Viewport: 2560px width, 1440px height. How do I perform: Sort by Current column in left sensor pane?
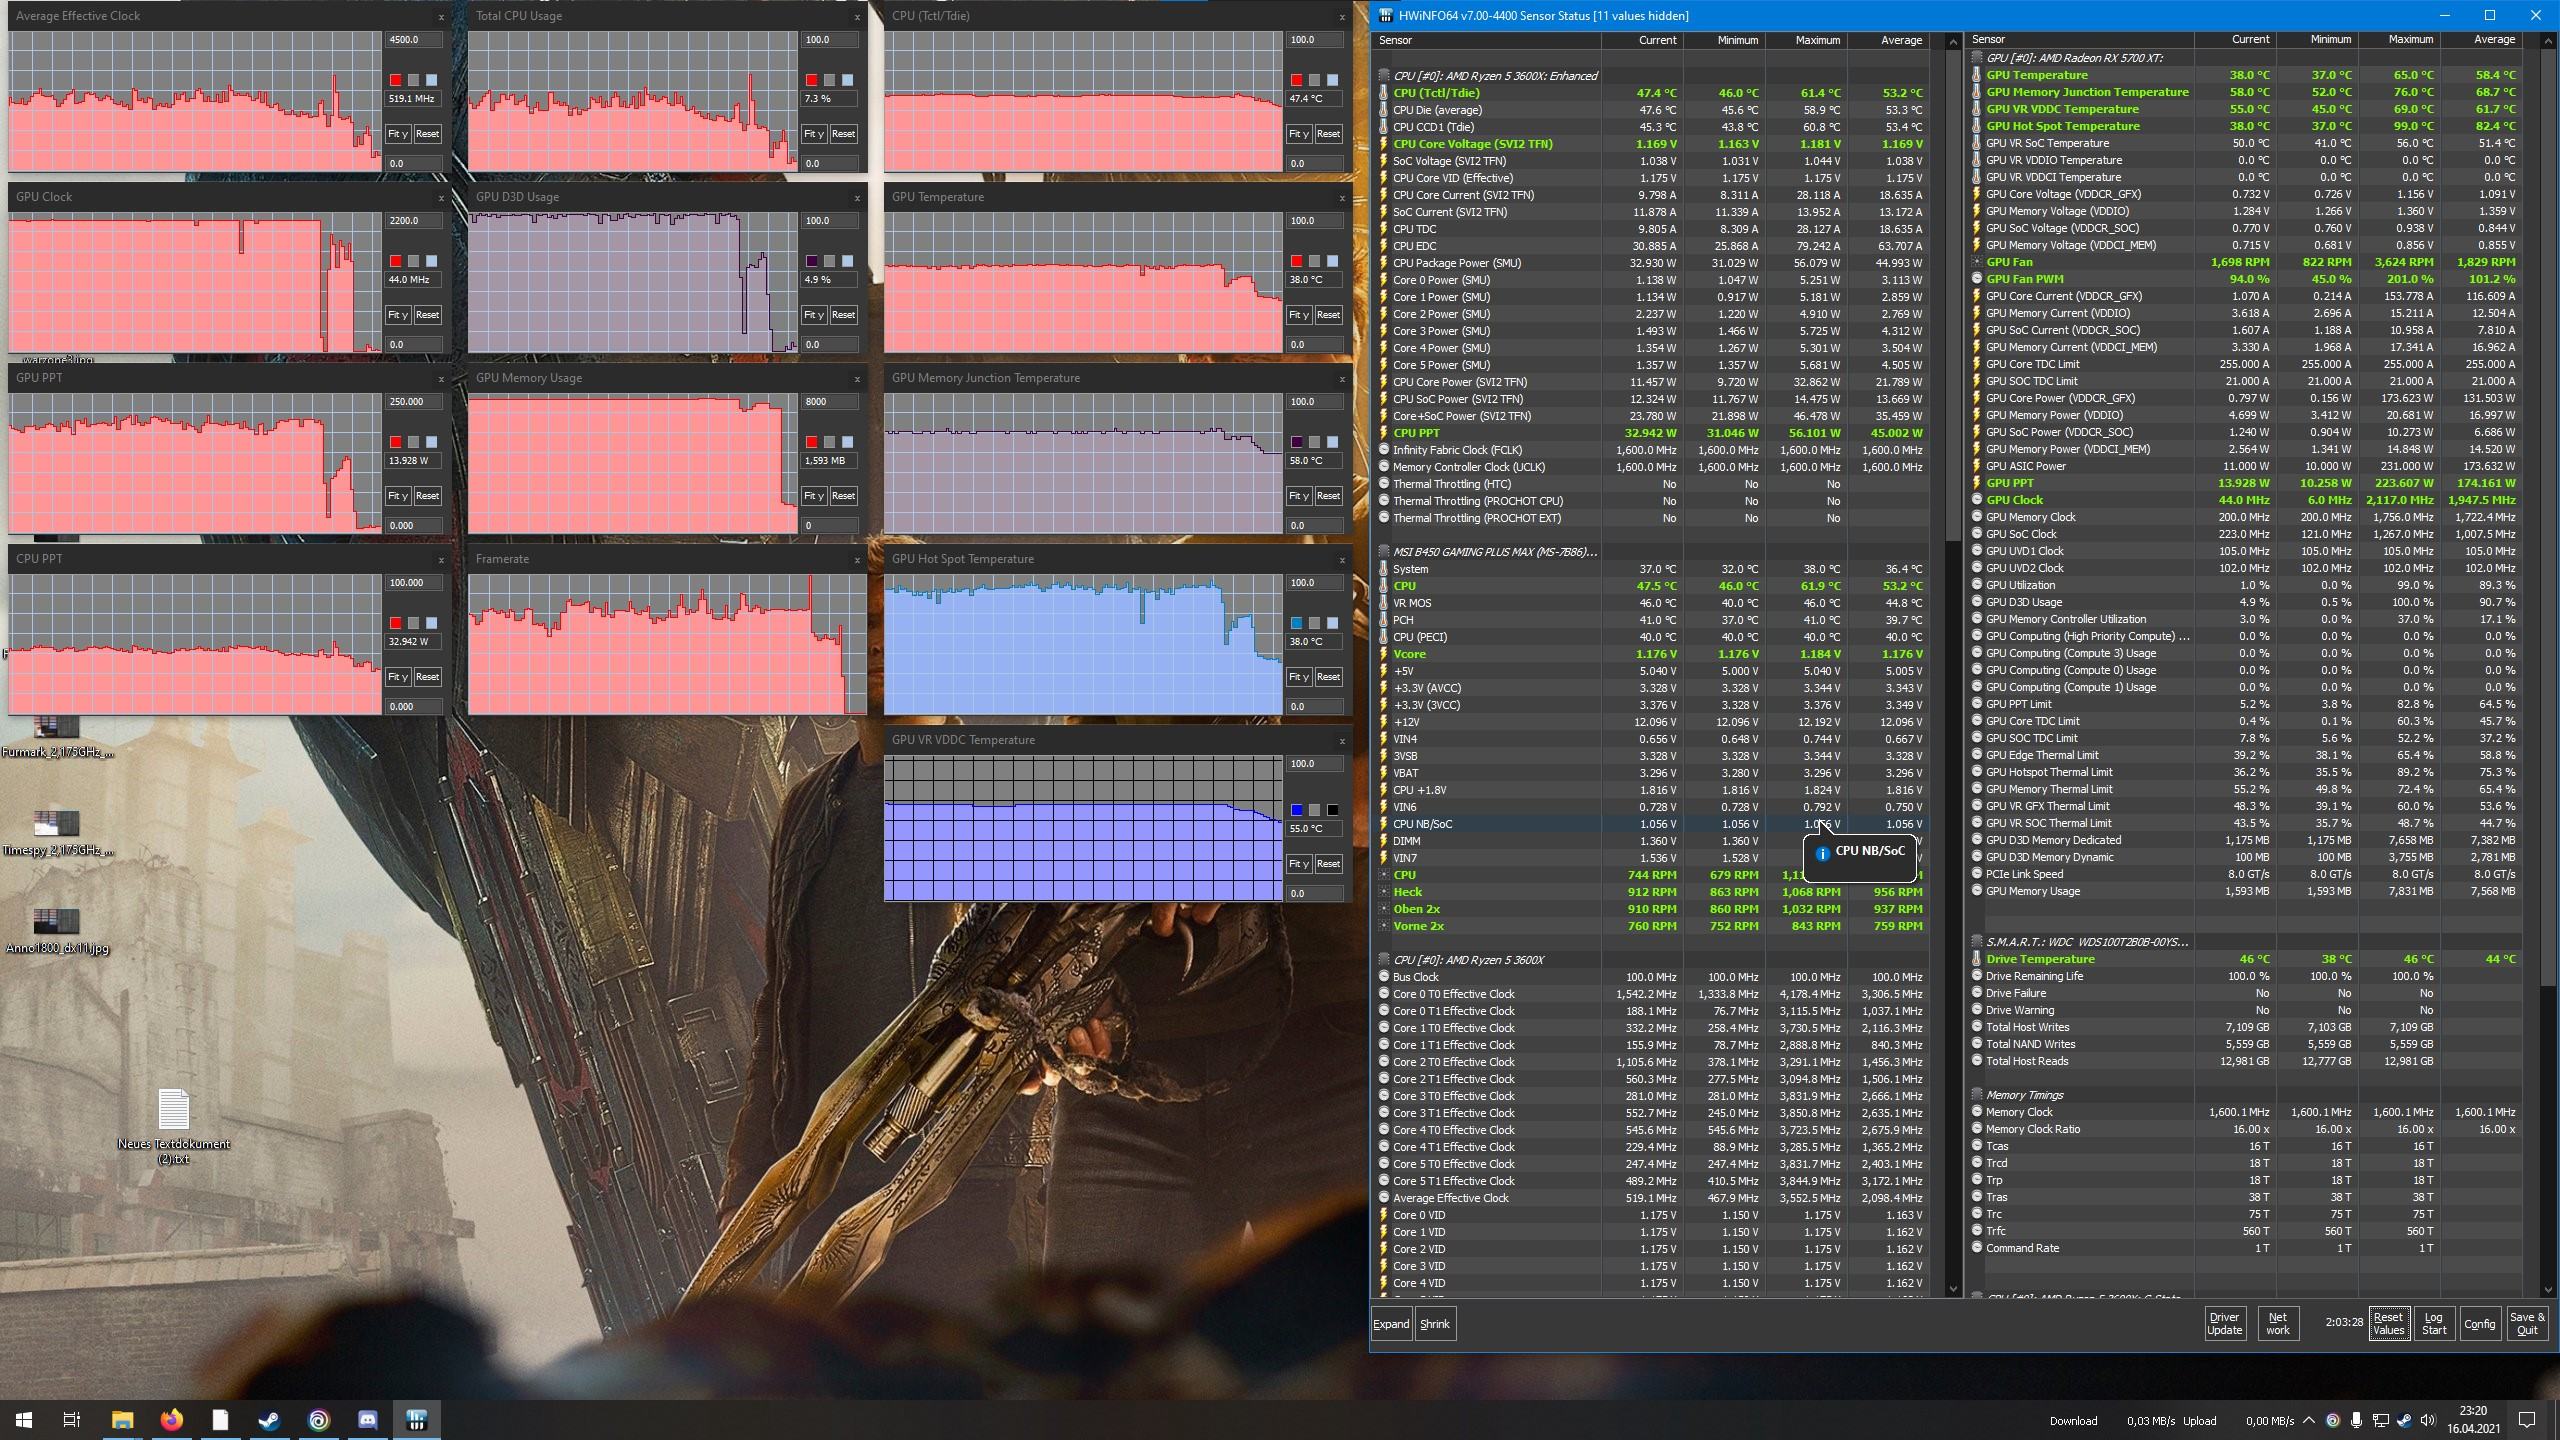point(1642,40)
